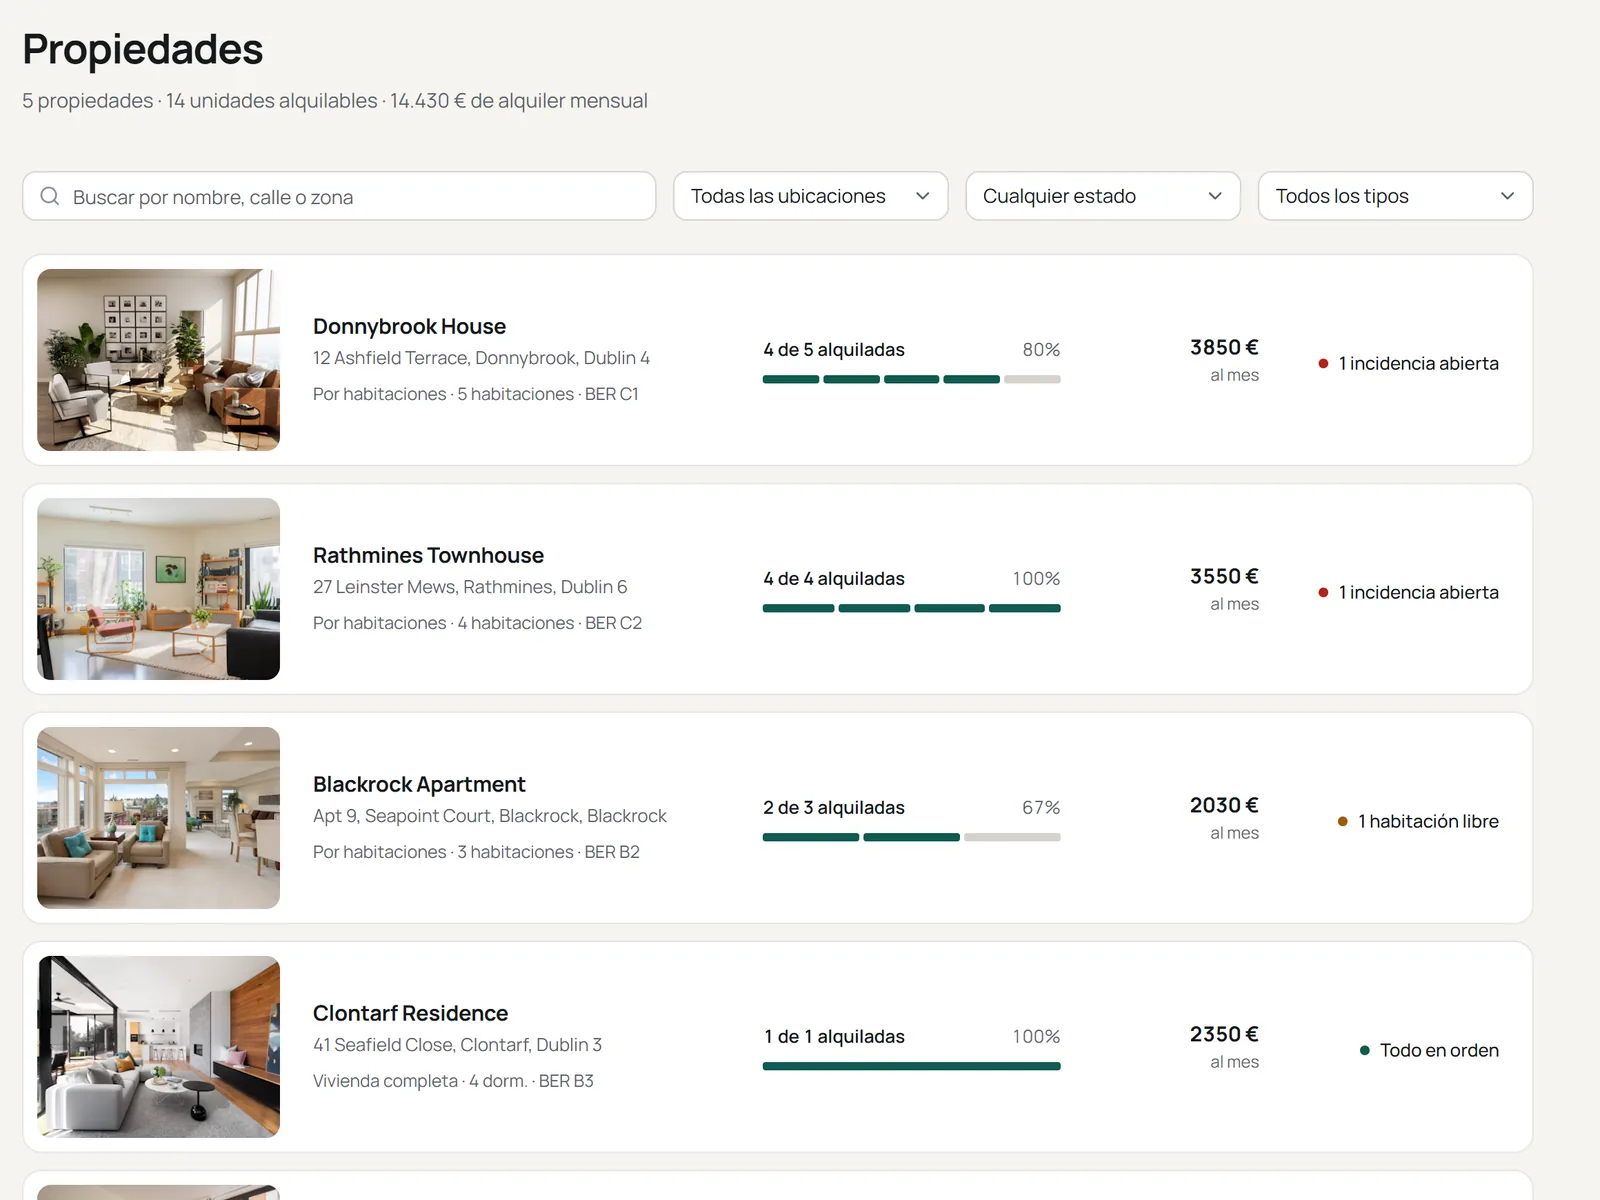Open the Blackrock Apartment property title
This screenshot has height=1200, width=1600.
tap(419, 784)
